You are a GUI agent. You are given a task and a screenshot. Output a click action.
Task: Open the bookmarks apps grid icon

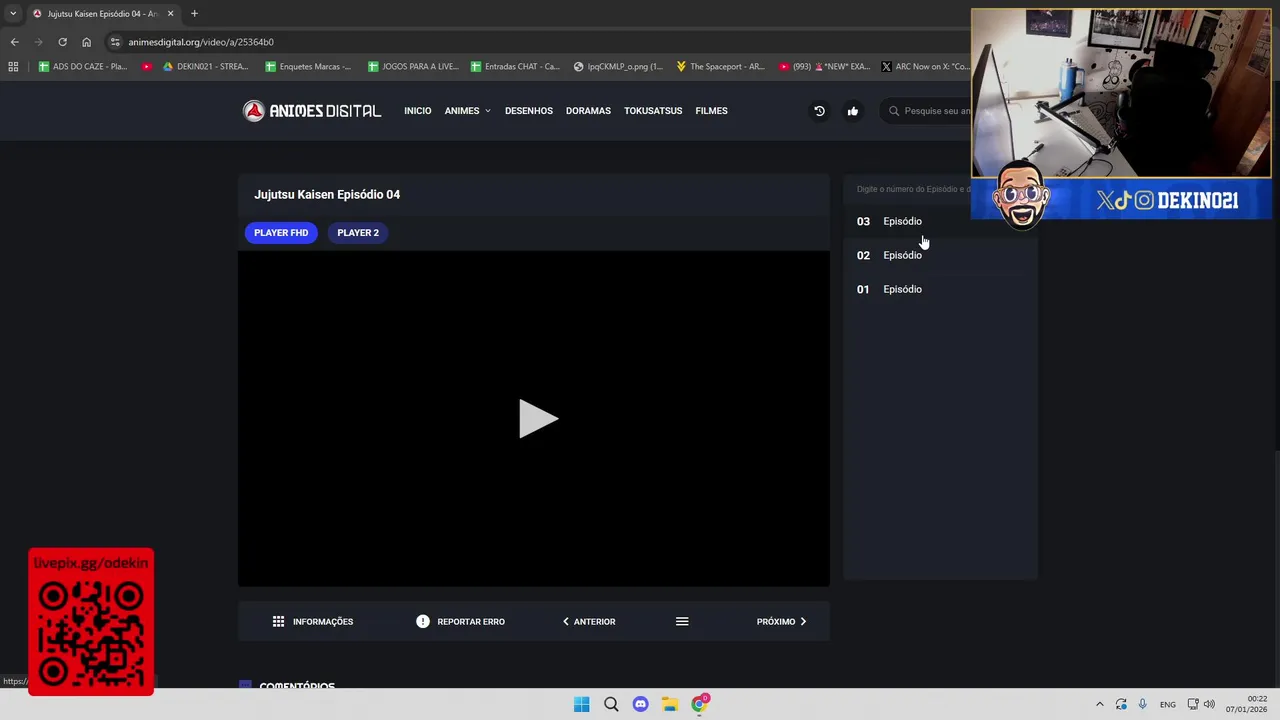13,67
